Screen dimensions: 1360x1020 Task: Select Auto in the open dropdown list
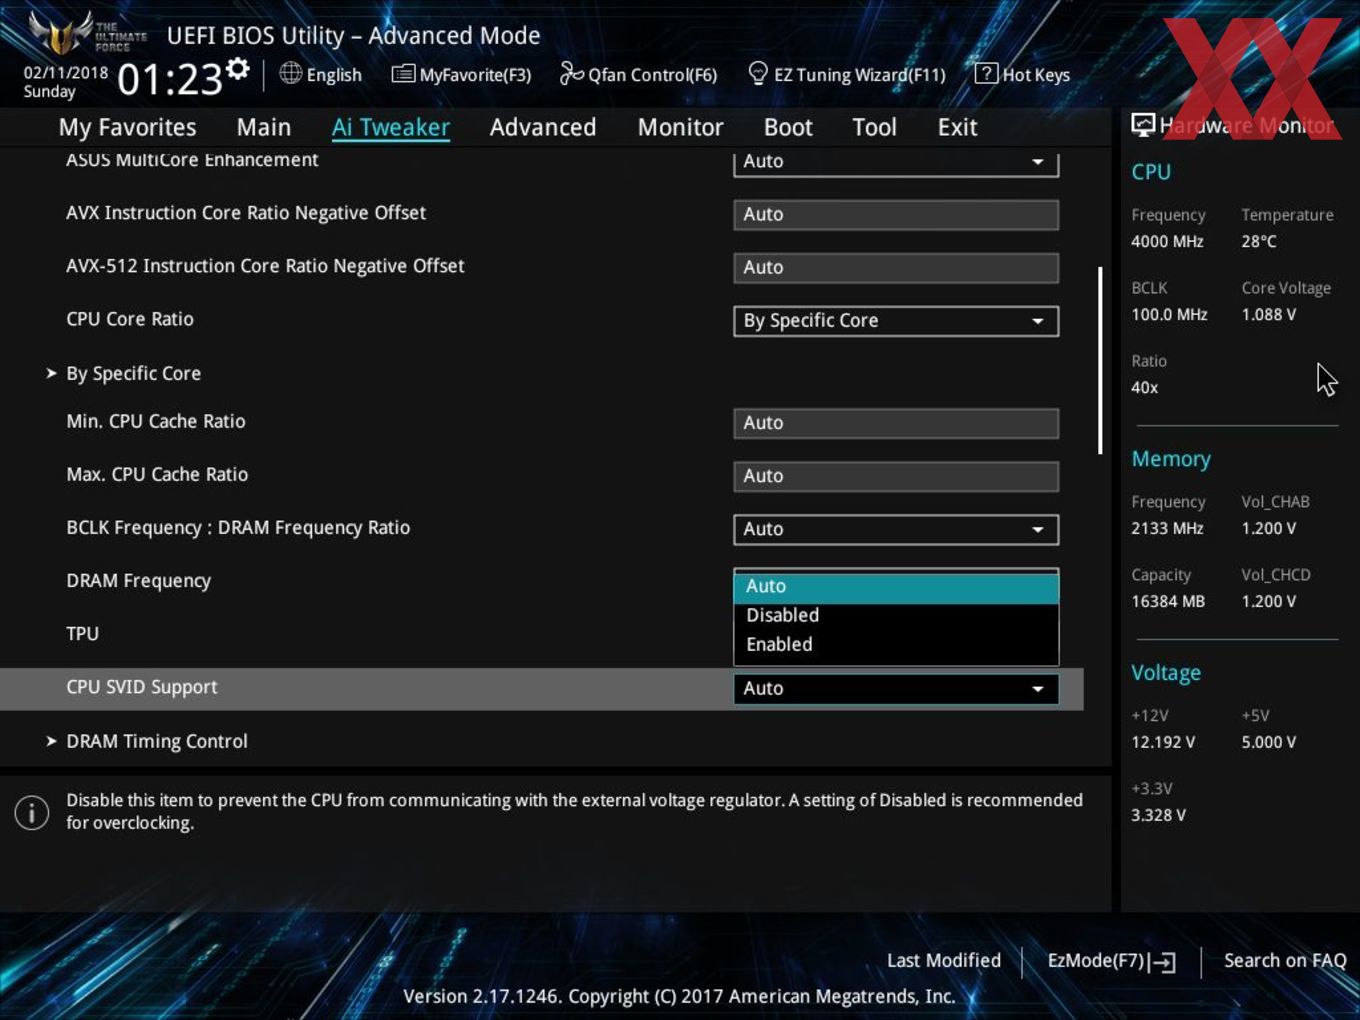pos(896,586)
